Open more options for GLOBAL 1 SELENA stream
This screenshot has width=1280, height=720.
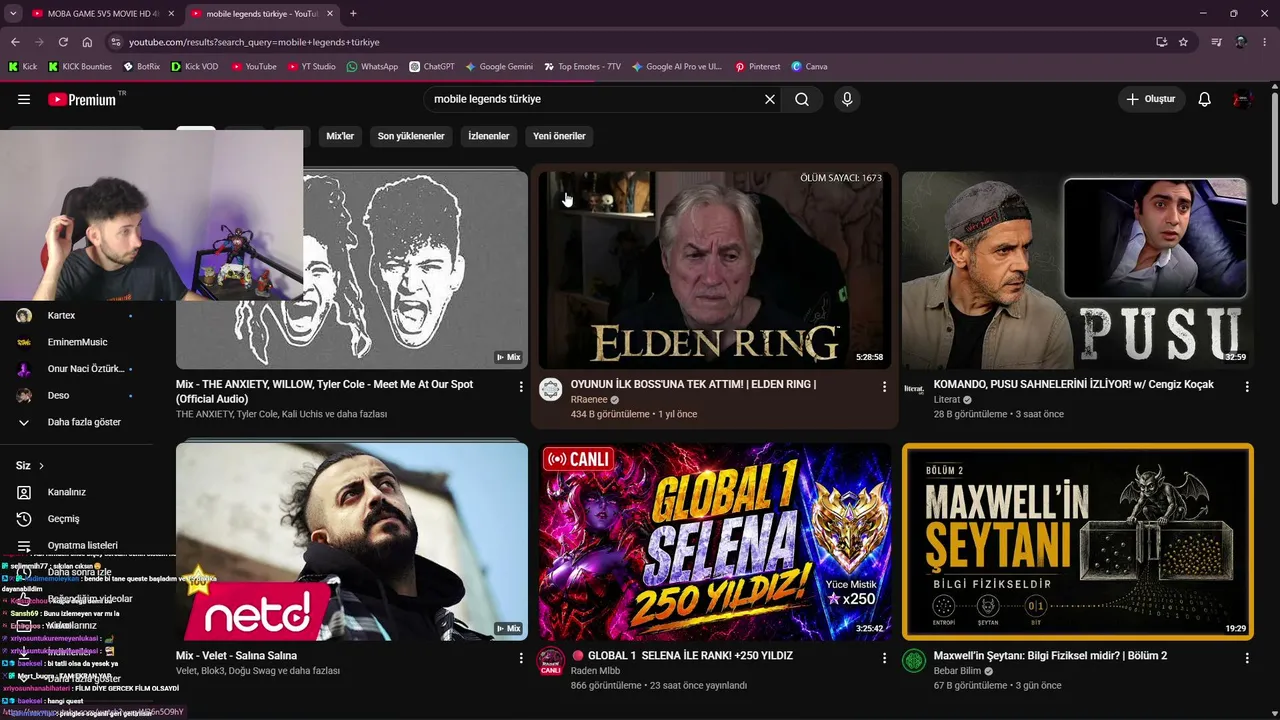pyautogui.click(x=884, y=658)
